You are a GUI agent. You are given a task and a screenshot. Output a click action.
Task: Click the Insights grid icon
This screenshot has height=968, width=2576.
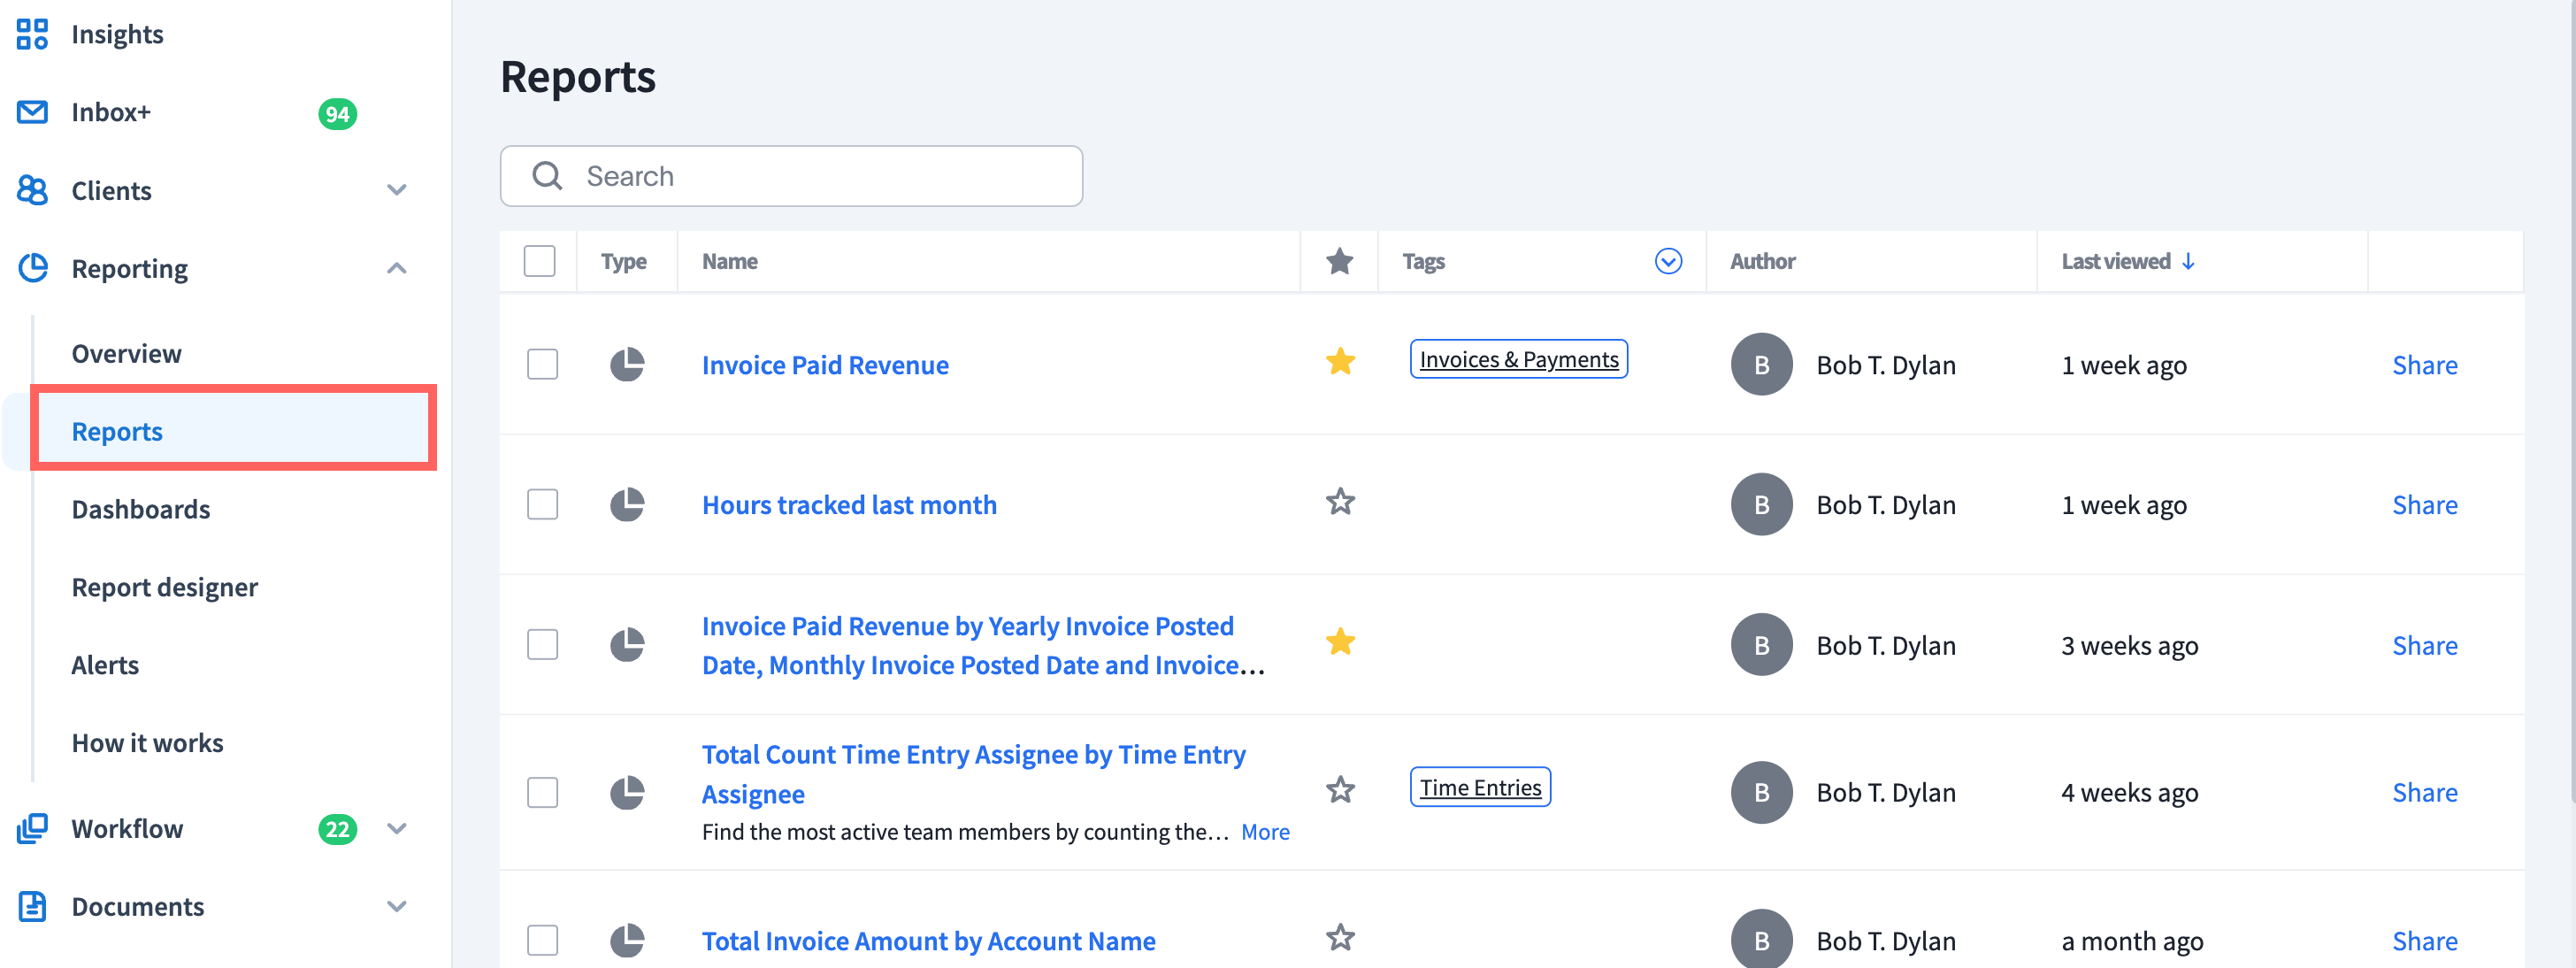point(32,34)
